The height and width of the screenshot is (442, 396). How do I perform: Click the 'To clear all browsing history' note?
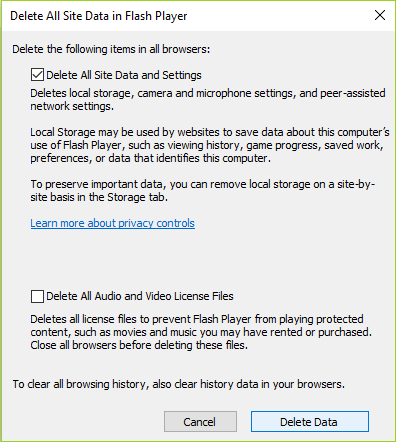tap(179, 384)
